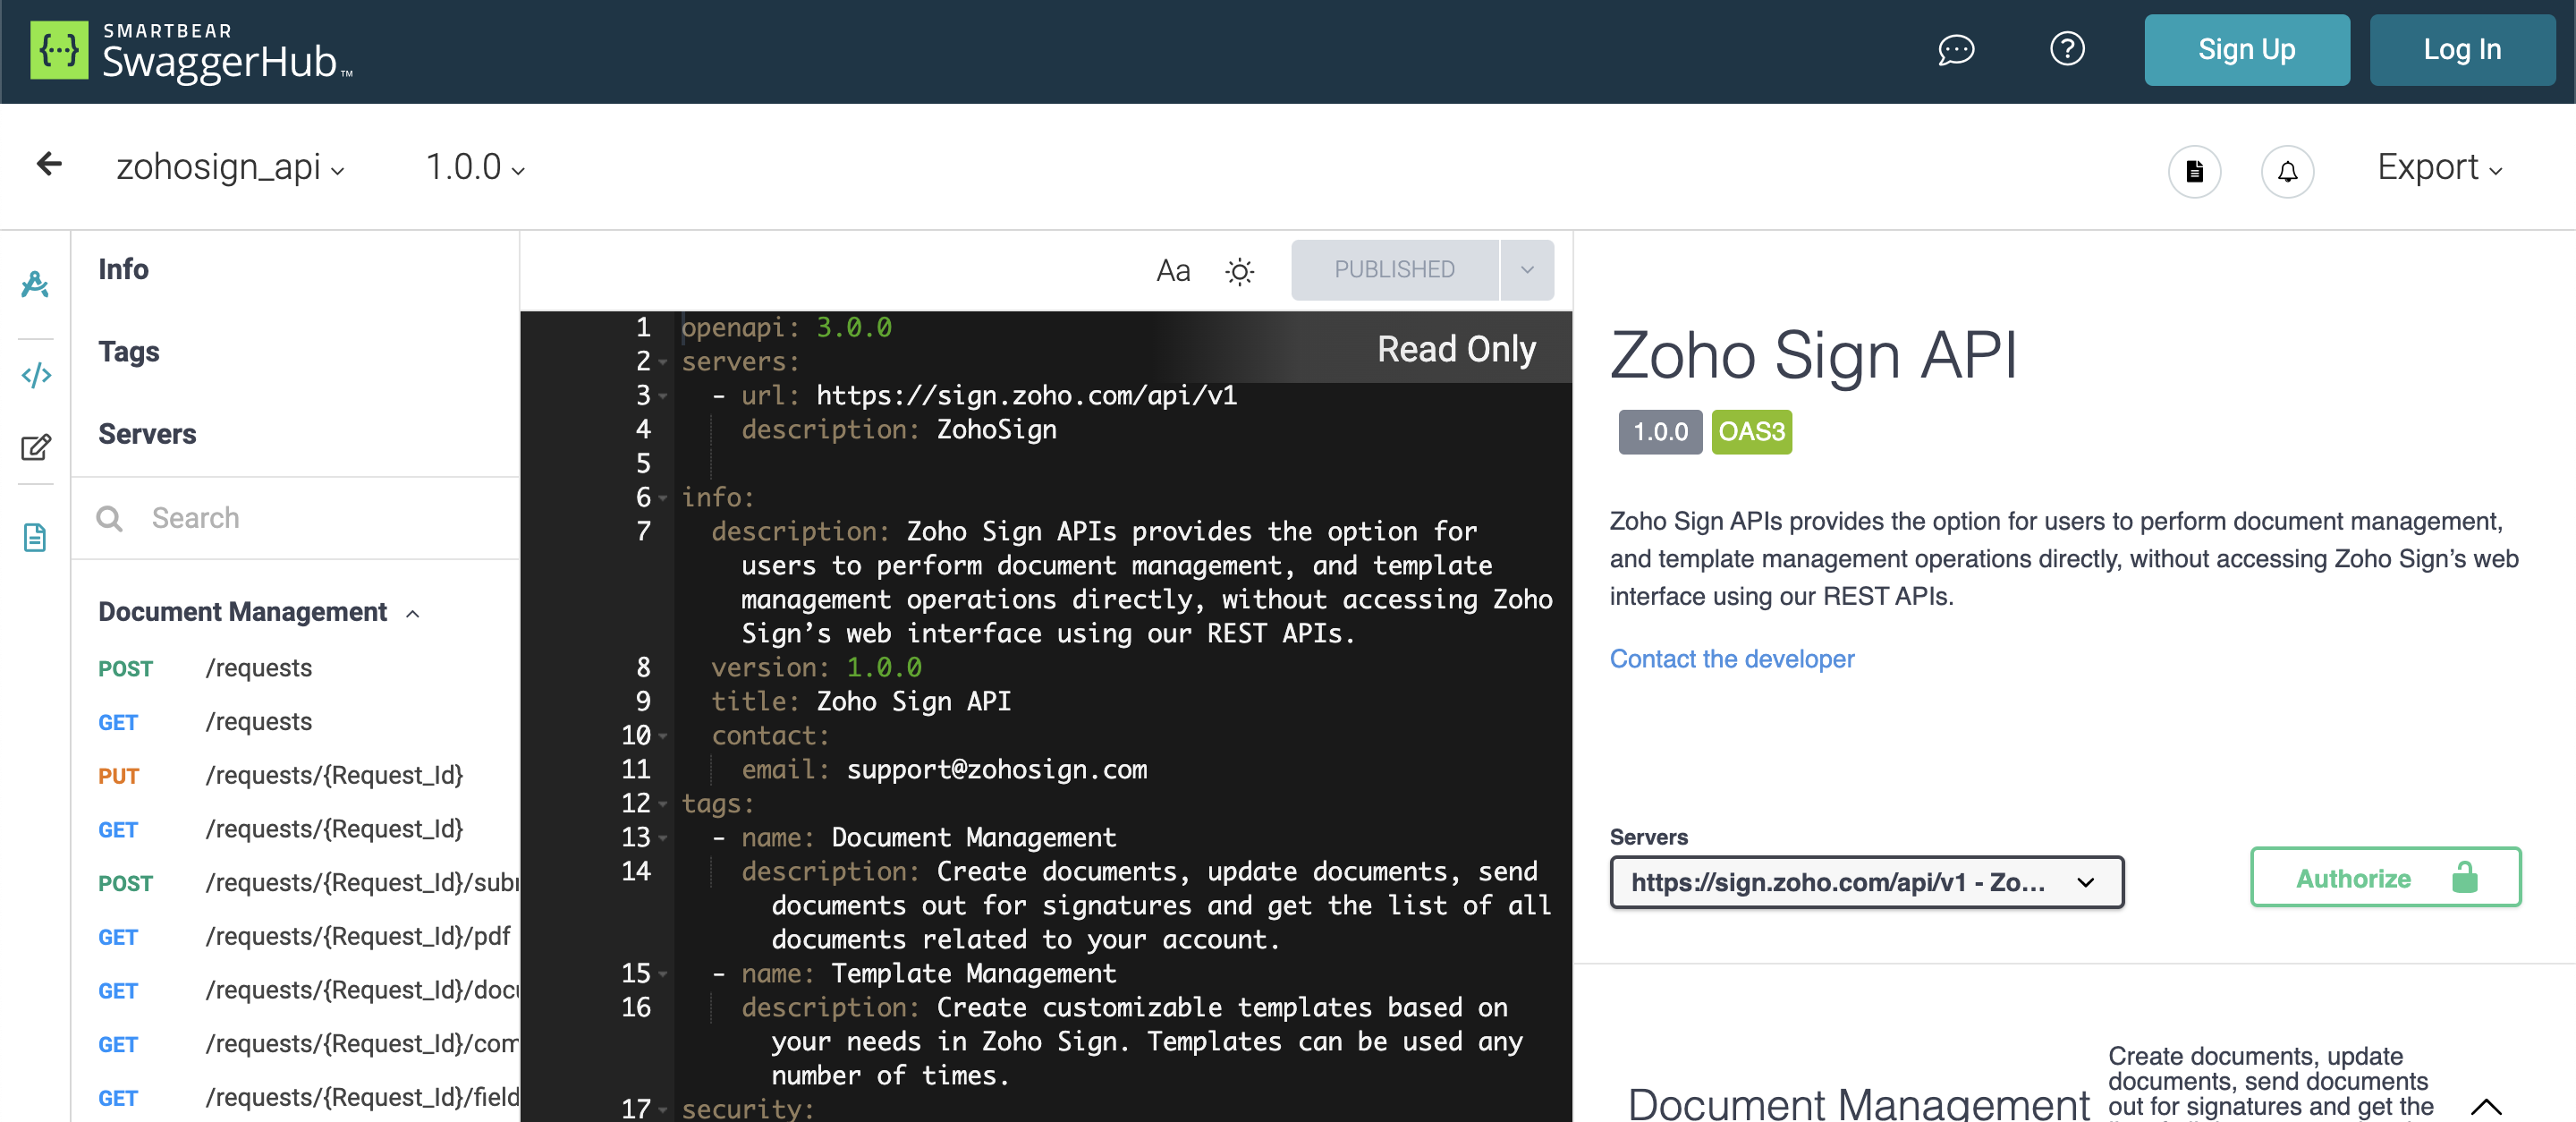The width and height of the screenshot is (2576, 1122).
Task: Click the 1.0.0 version badge
Action: (x=1660, y=432)
